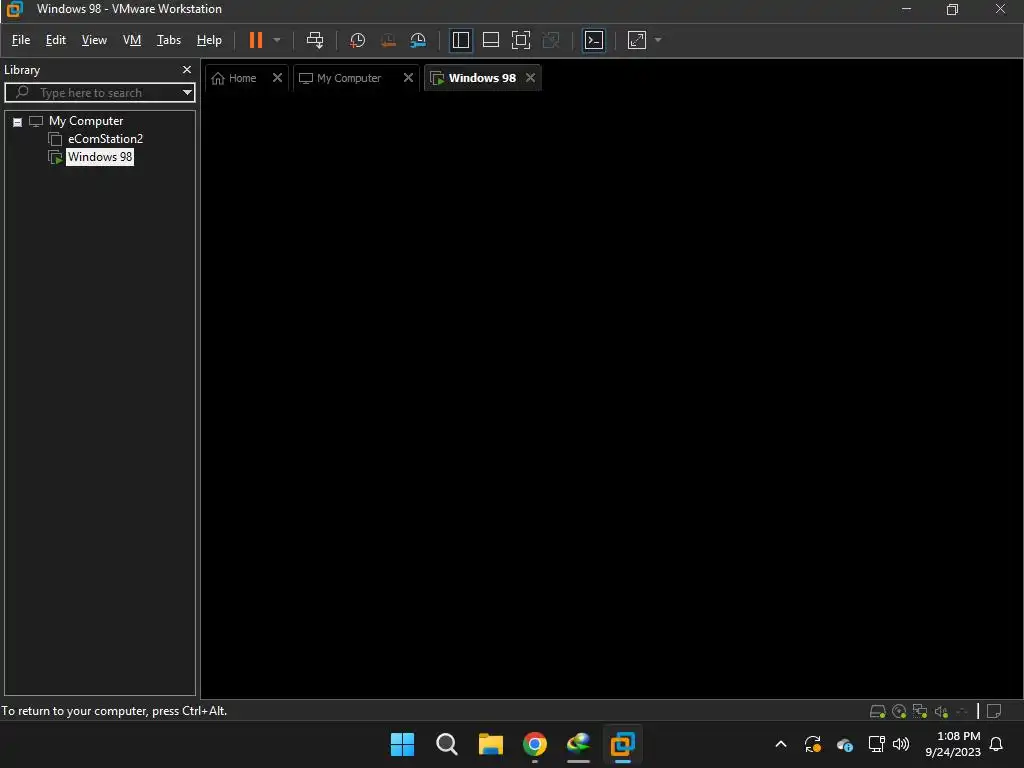This screenshot has width=1024, height=768.
Task: Revert the VM to its previous snapshot
Action: (x=388, y=40)
